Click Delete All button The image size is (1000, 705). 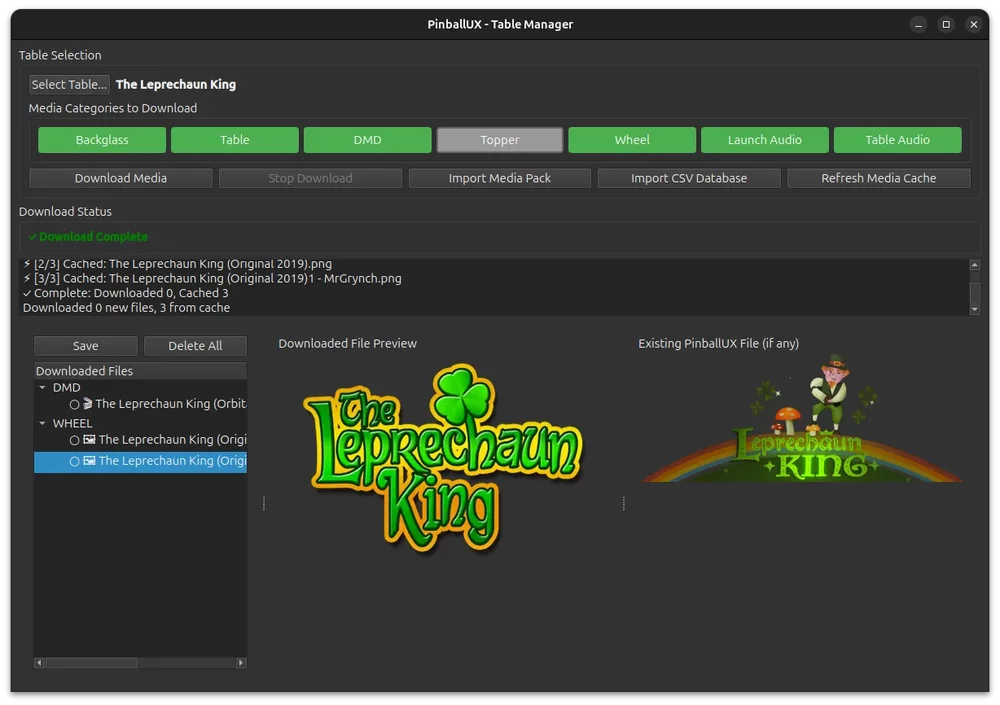pyautogui.click(x=195, y=346)
